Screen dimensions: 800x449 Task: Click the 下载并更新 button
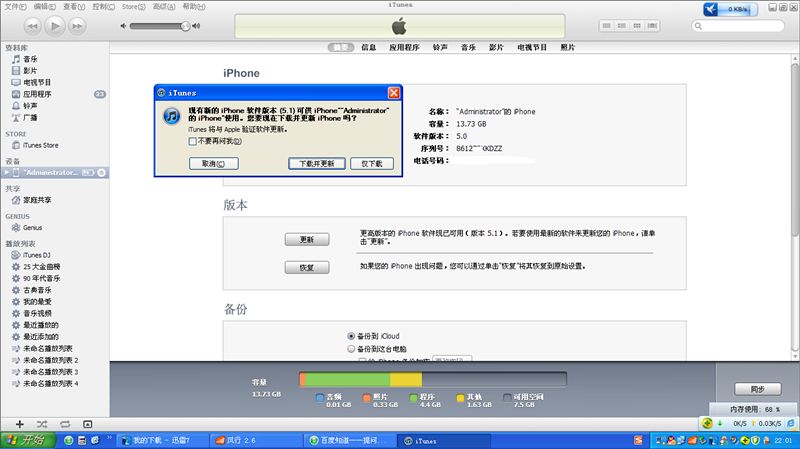tap(317, 163)
